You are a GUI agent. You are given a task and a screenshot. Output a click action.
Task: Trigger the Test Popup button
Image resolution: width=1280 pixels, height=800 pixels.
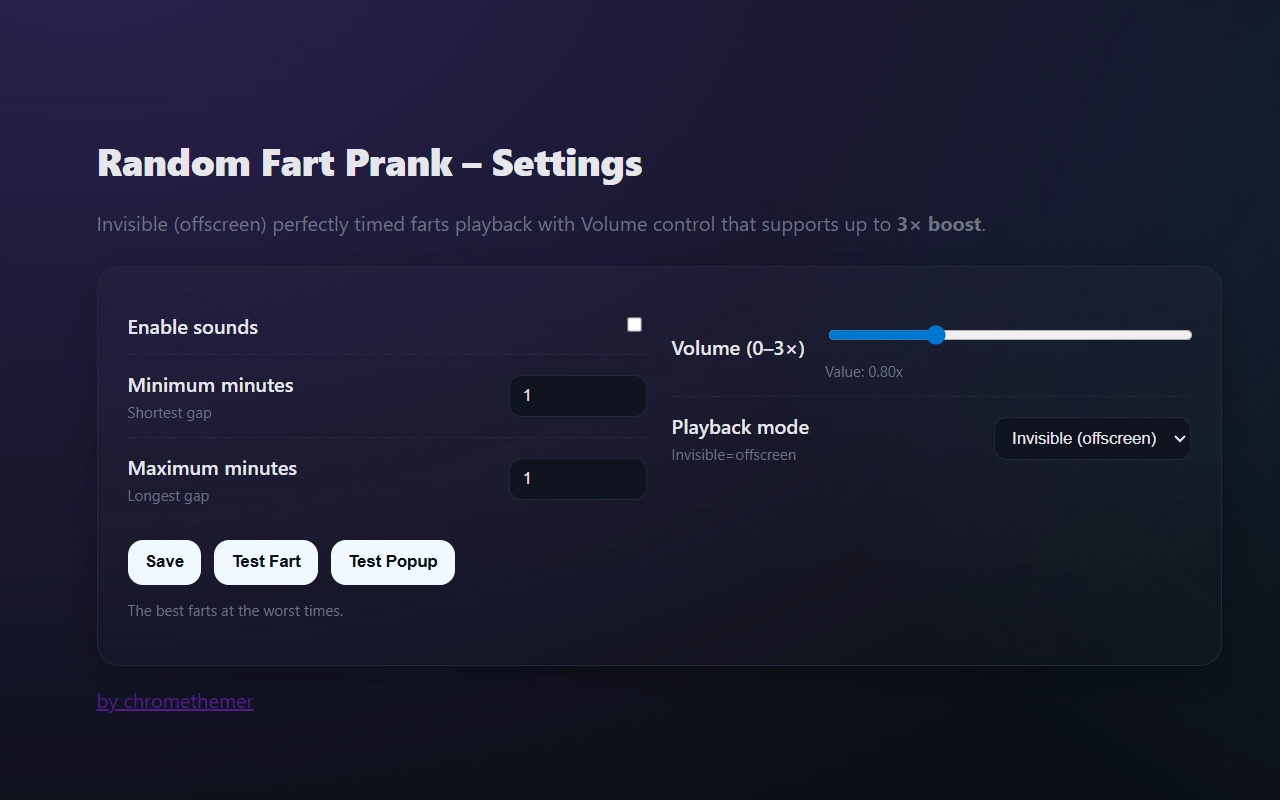click(393, 562)
